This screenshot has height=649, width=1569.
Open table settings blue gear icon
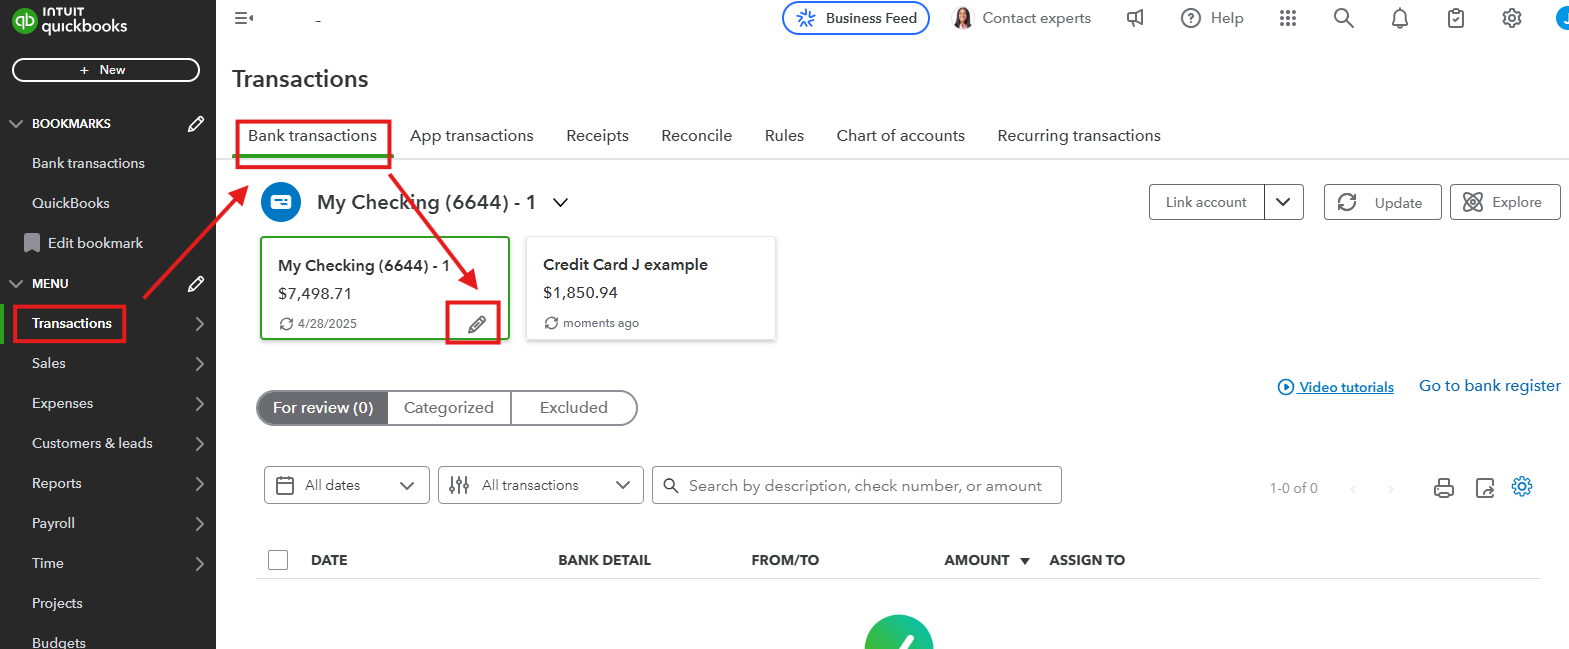[x=1522, y=486]
